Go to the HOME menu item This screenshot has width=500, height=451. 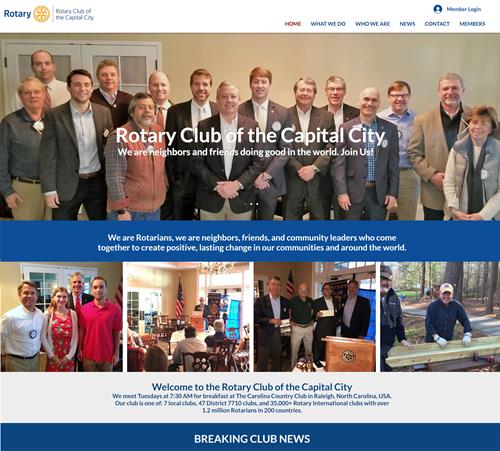point(293,24)
